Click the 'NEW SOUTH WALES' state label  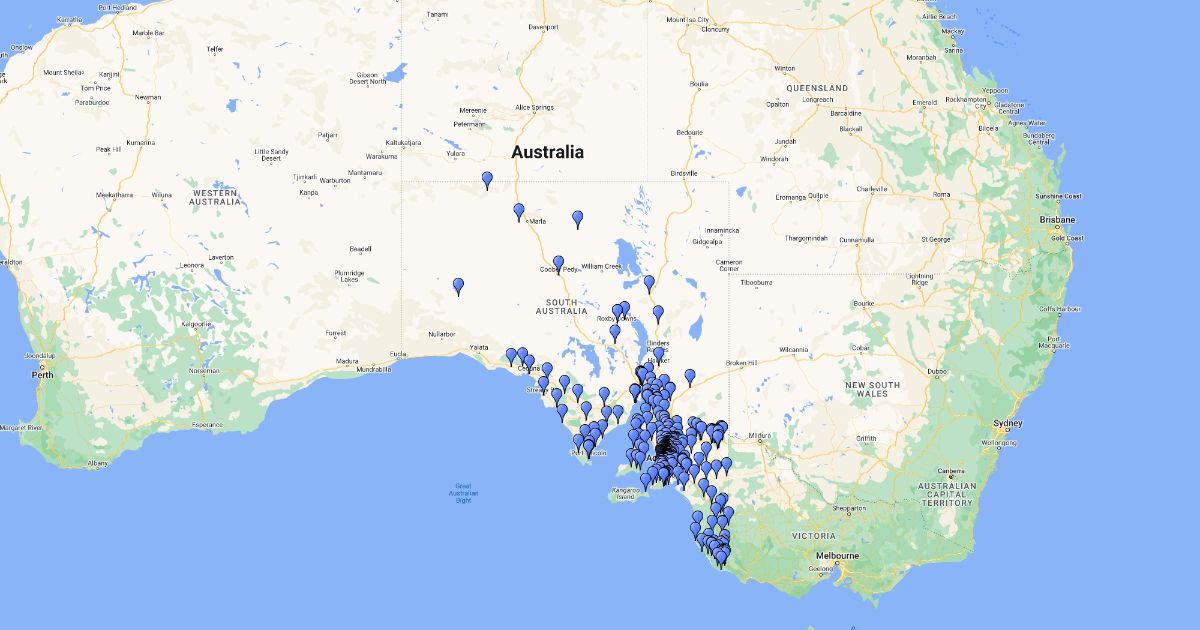(x=872, y=389)
